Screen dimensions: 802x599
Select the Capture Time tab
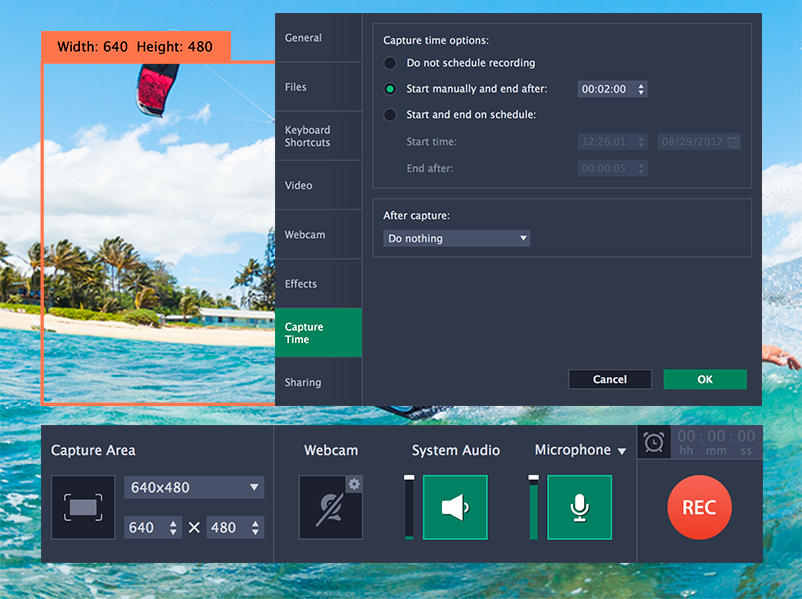pyautogui.click(x=318, y=332)
